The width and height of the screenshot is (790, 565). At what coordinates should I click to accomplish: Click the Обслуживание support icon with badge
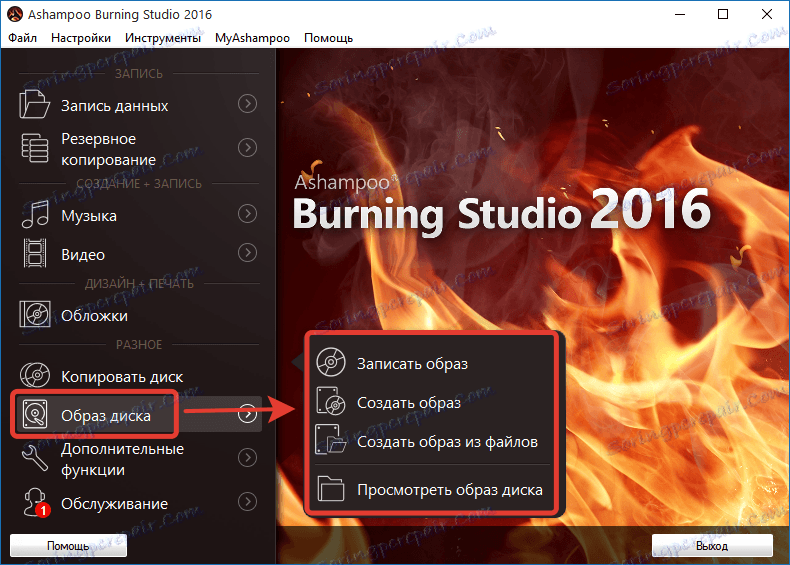coord(35,502)
